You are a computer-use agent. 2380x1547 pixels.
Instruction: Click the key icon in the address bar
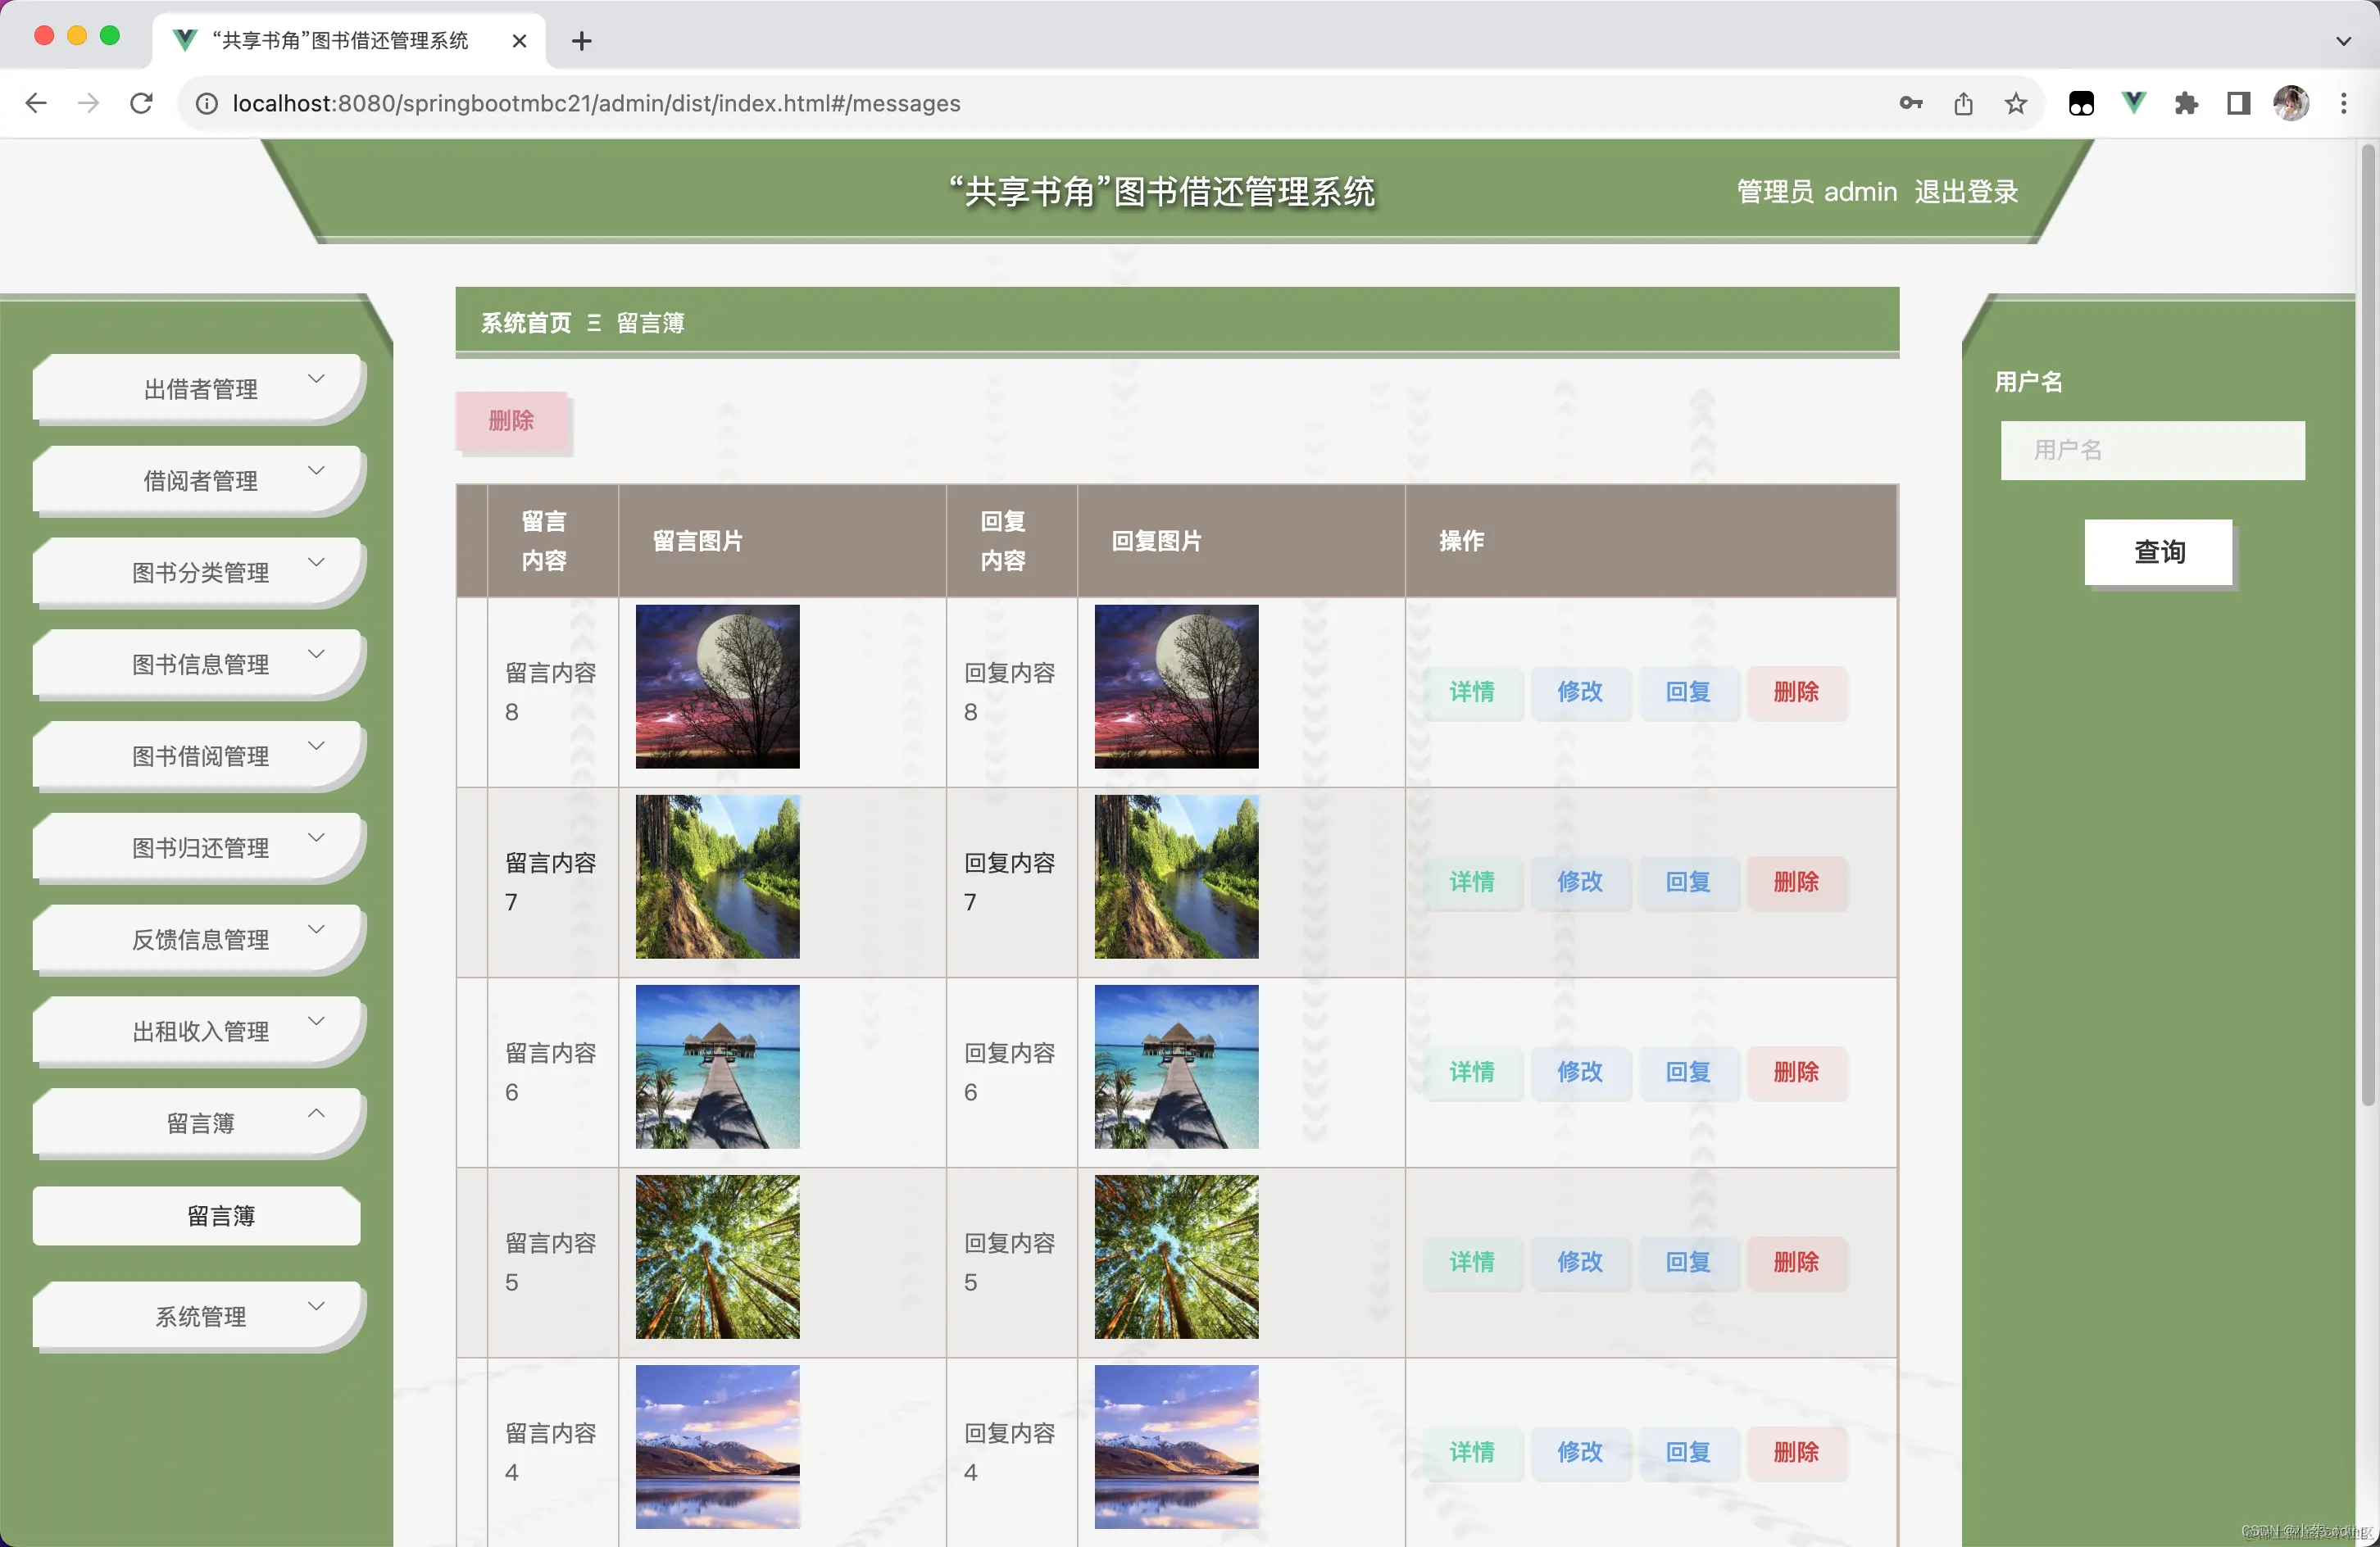click(x=1910, y=103)
